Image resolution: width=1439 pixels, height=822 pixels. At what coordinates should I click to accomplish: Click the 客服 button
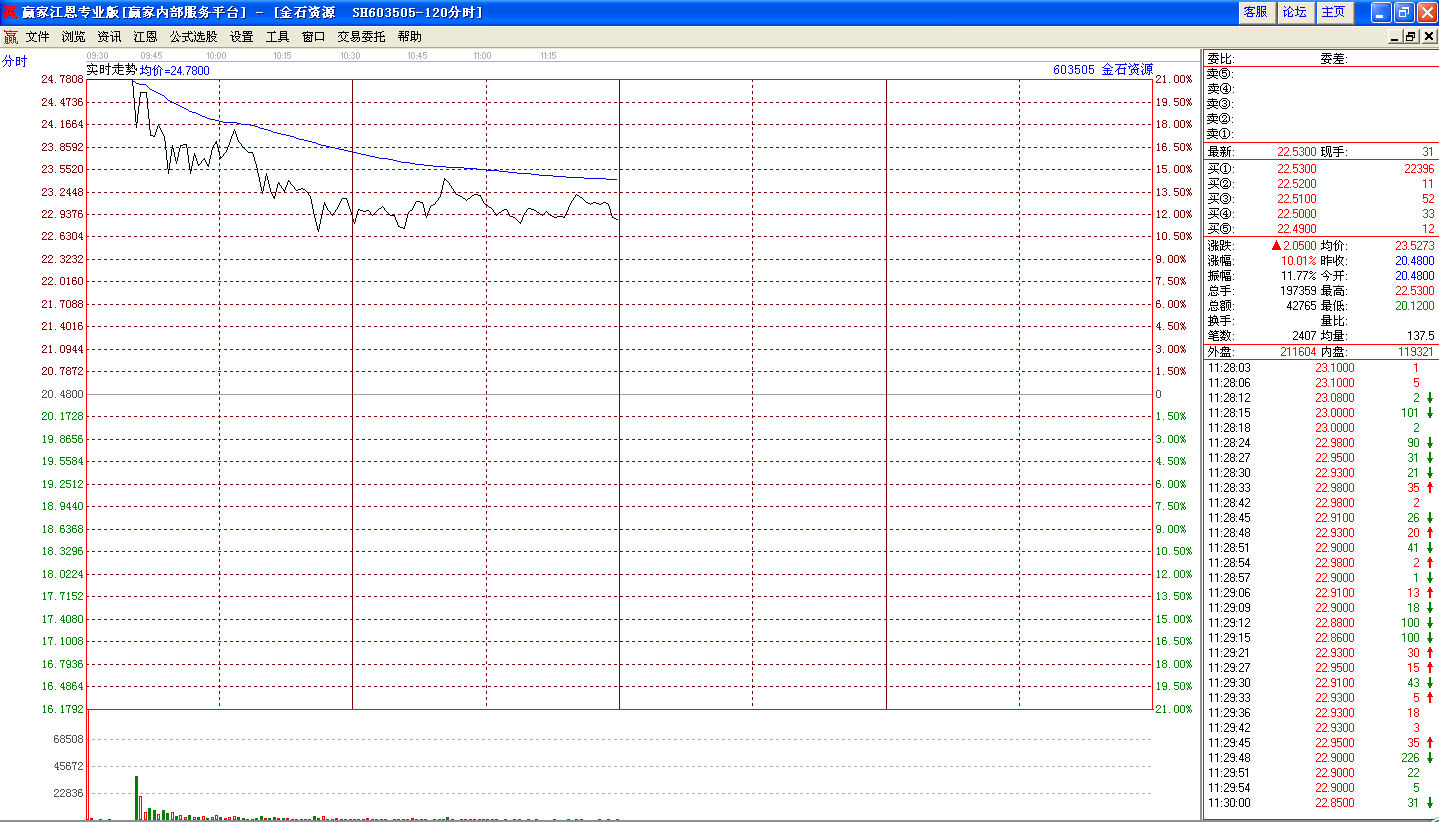pos(1255,12)
